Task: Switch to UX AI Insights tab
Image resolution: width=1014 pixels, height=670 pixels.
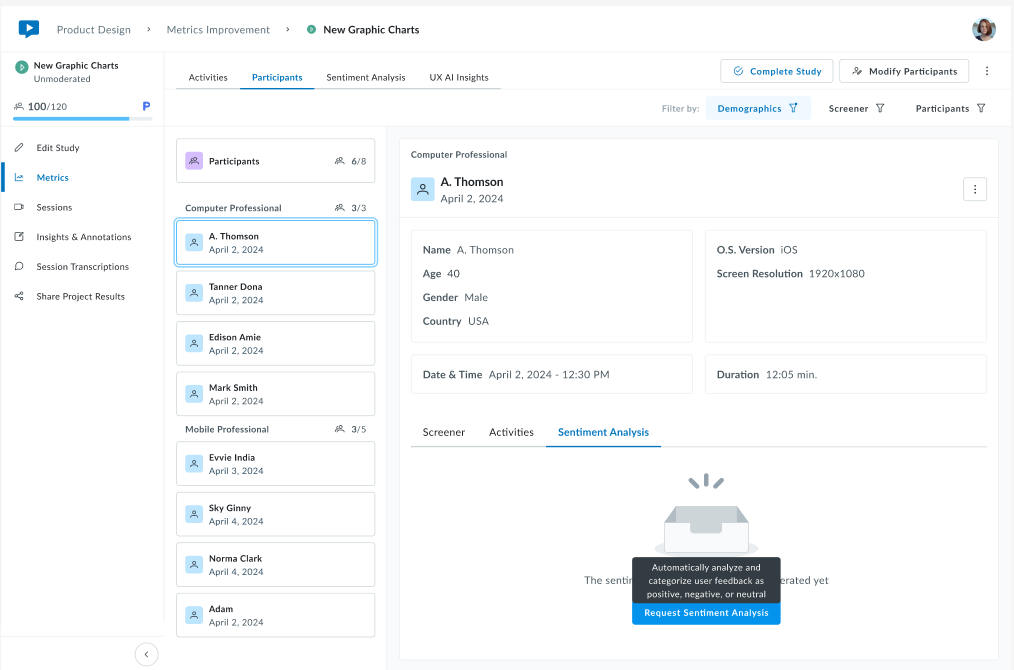Action: pos(458,77)
